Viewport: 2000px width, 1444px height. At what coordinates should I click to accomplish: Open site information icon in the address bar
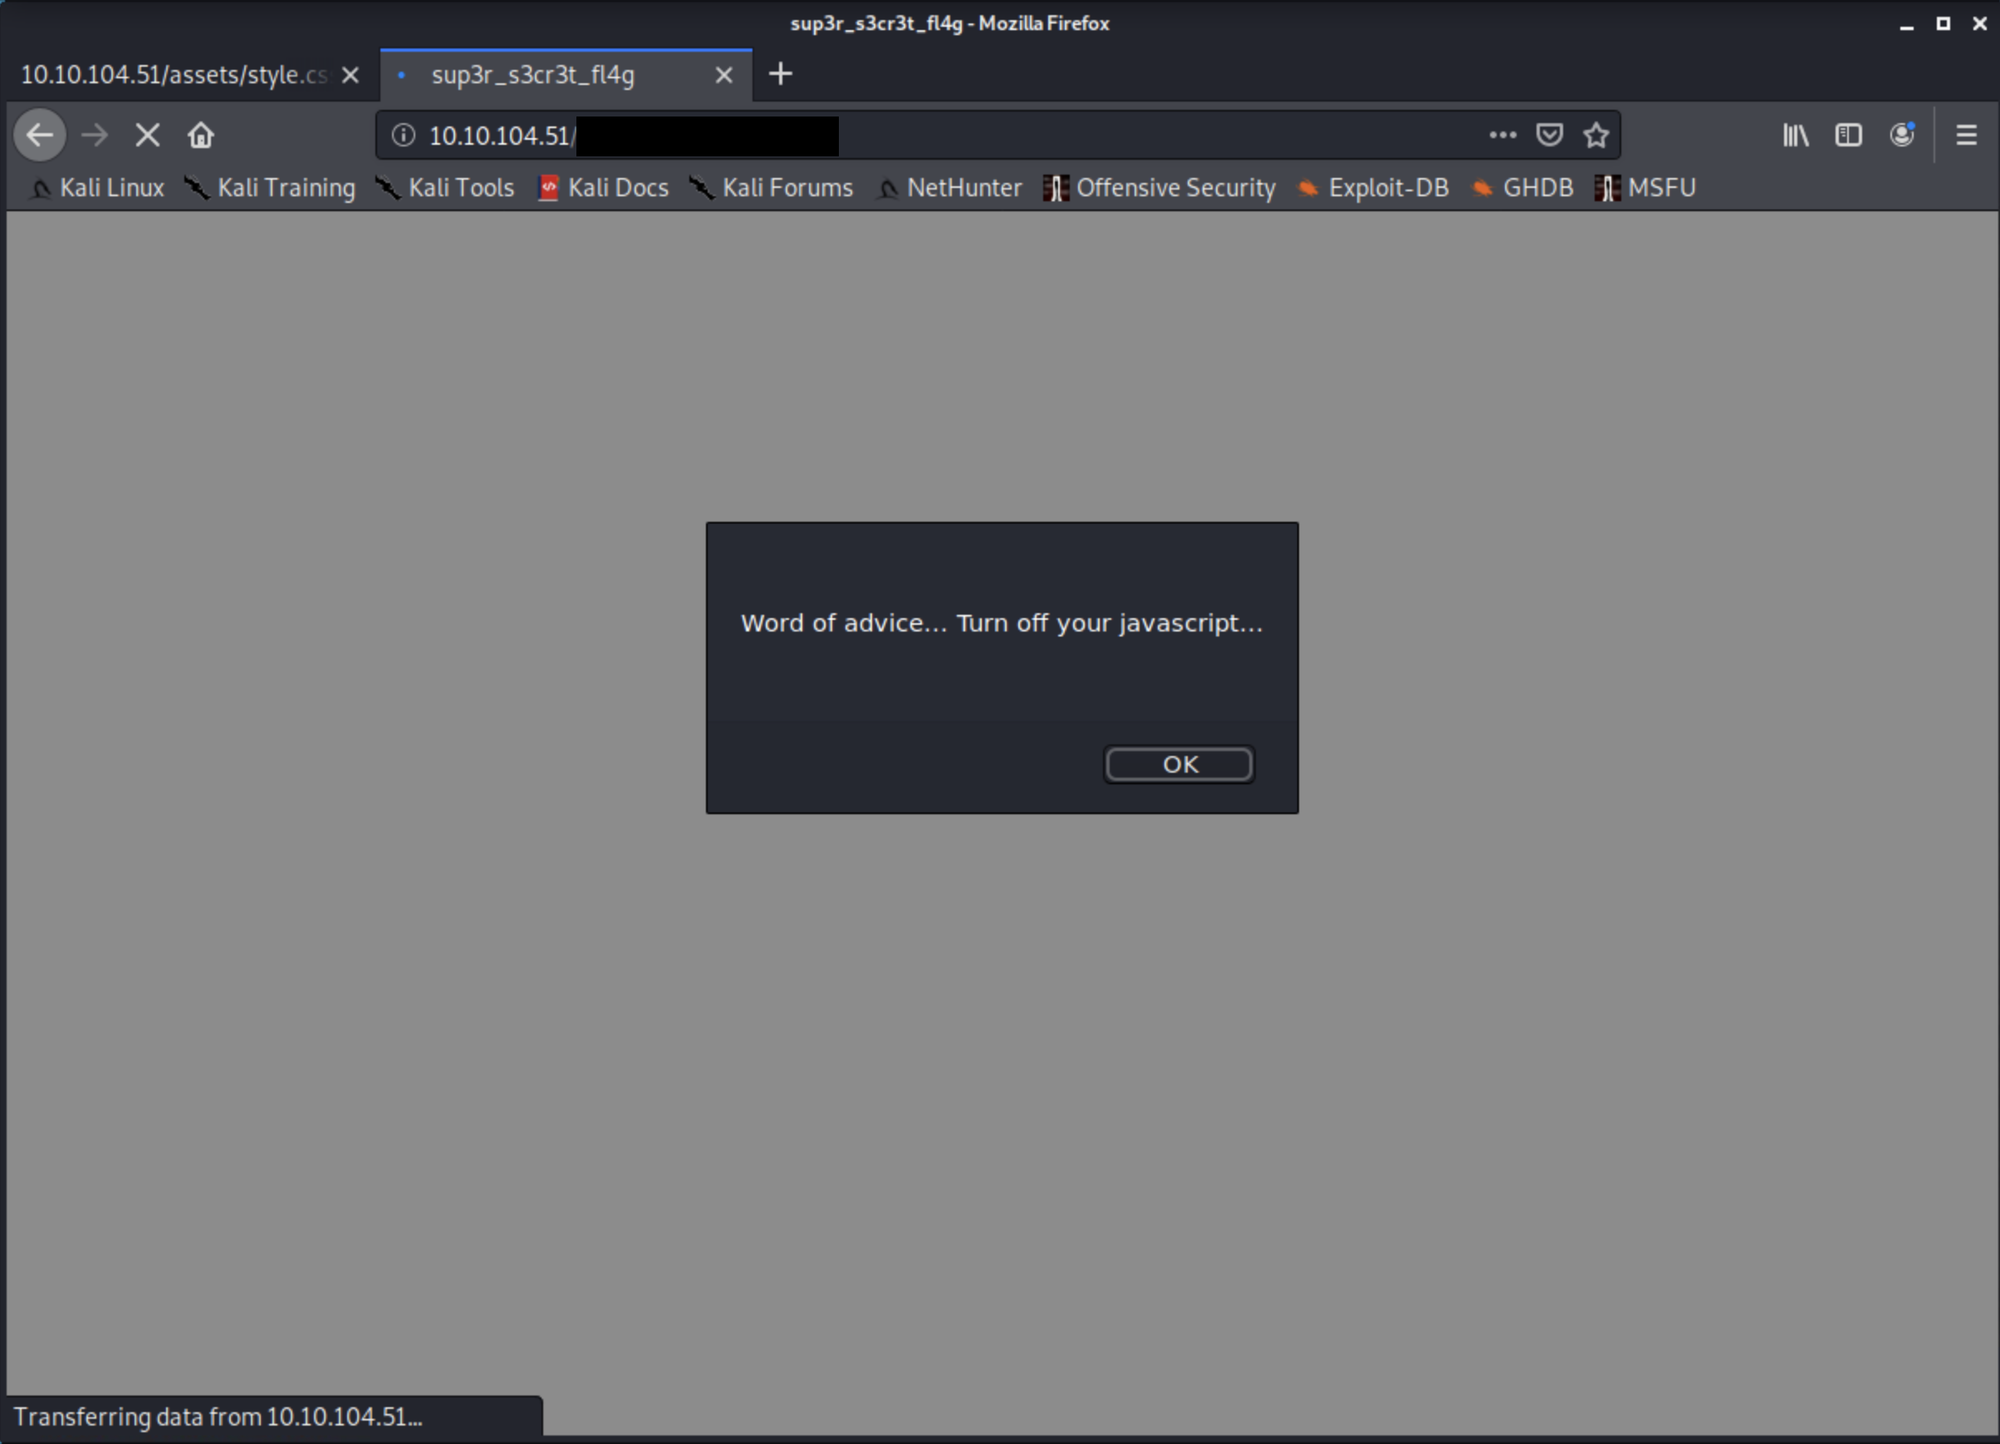coord(403,135)
